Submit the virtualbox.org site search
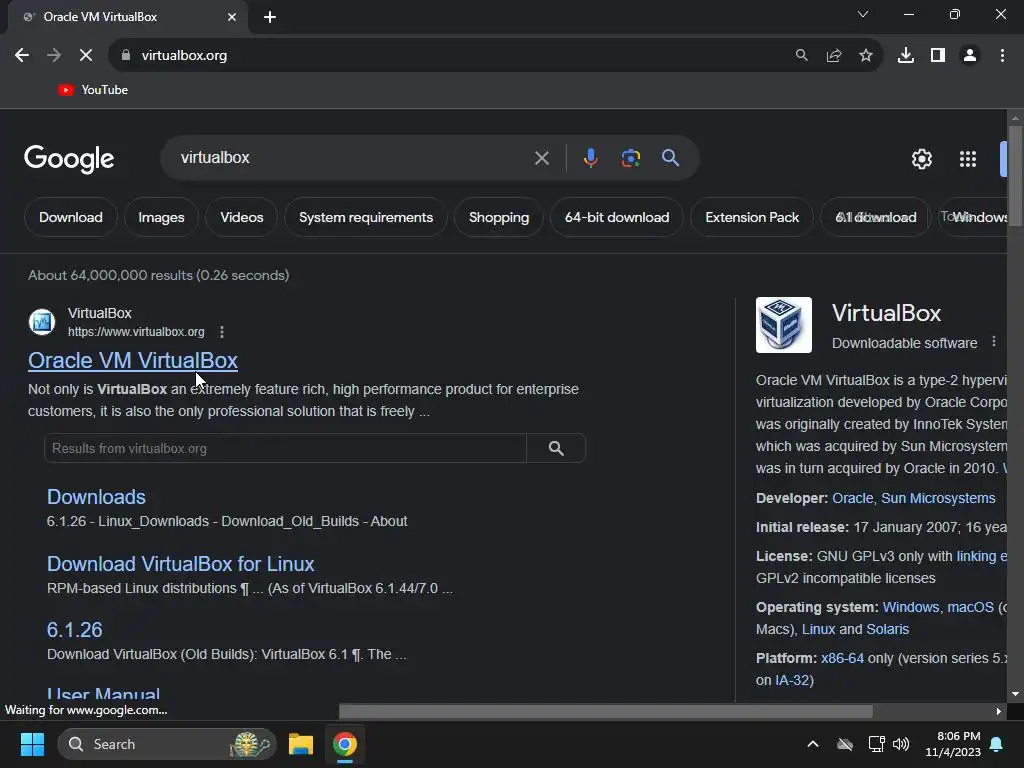Viewport: 1024px width, 768px height. pyautogui.click(x=556, y=448)
